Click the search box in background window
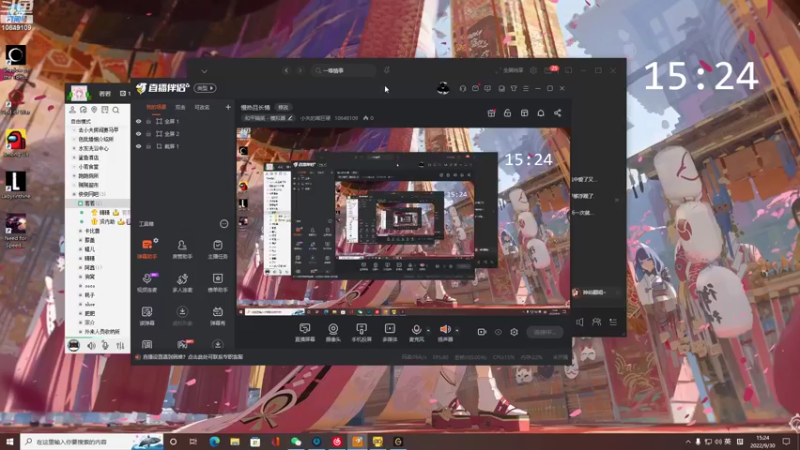 click(x=343, y=70)
